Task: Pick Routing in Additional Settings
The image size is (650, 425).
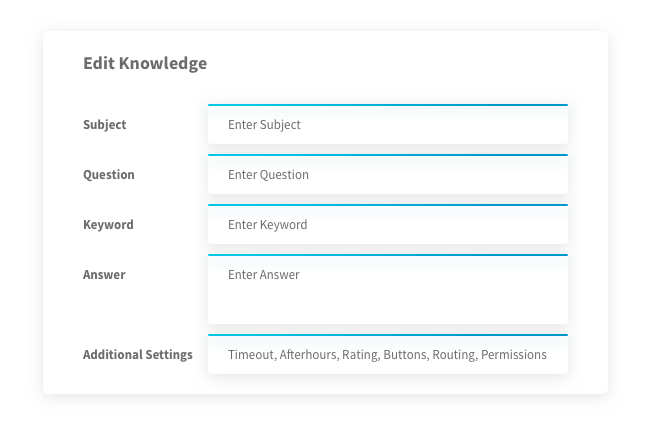Action: [x=453, y=355]
